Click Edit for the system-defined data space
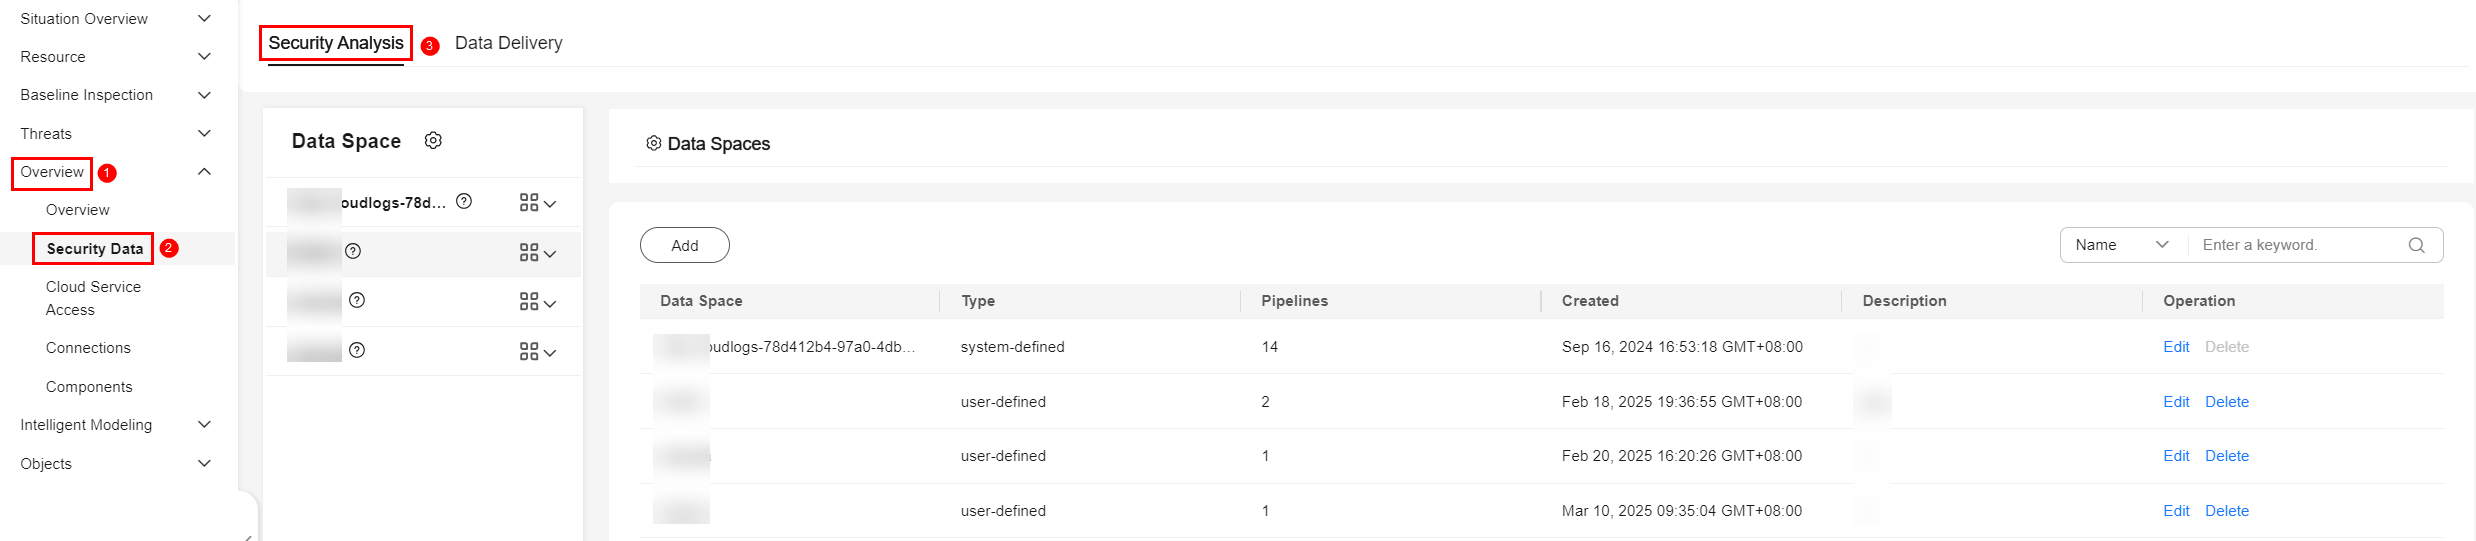Image resolution: width=2476 pixels, height=541 pixels. click(2176, 347)
